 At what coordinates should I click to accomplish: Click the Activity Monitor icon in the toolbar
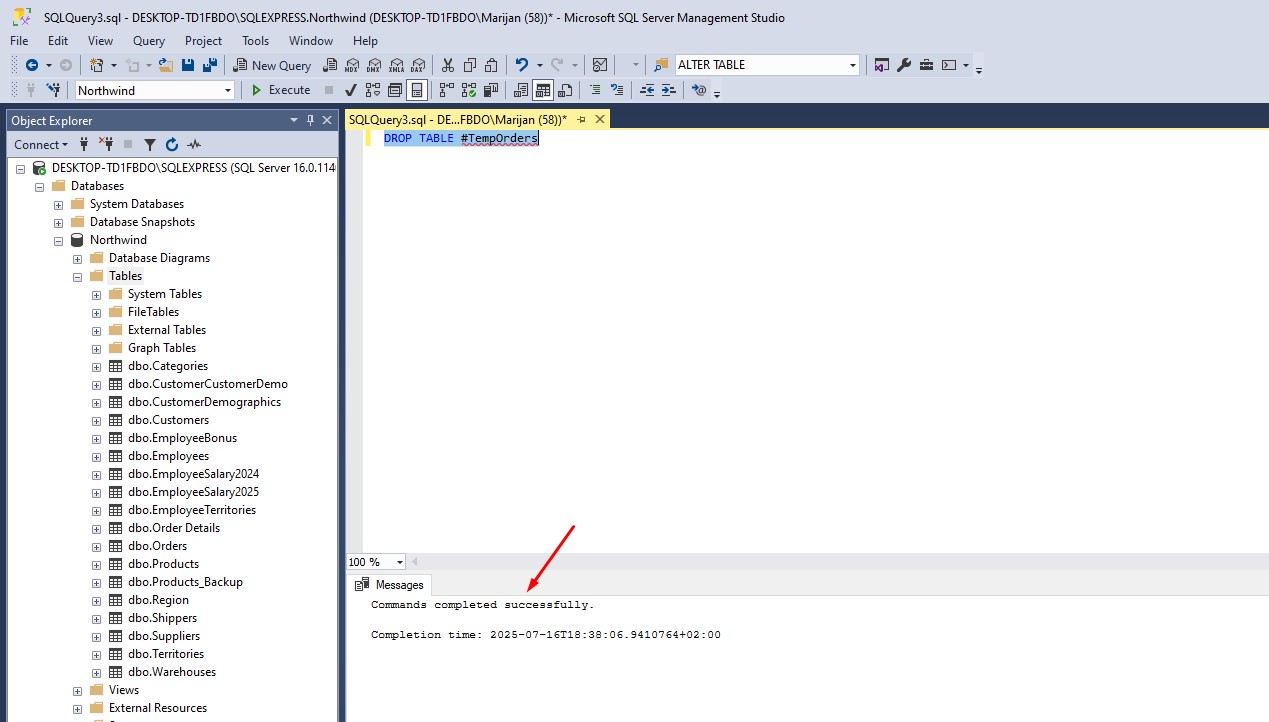(599, 65)
